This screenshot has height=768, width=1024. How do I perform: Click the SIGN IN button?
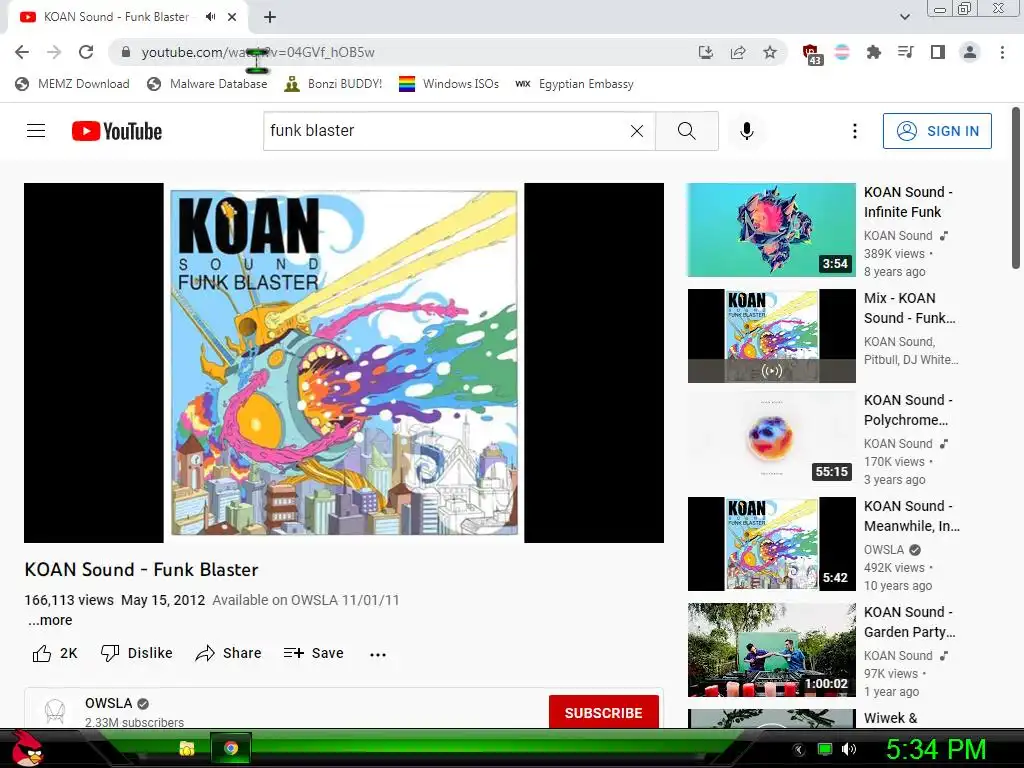click(937, 131)
